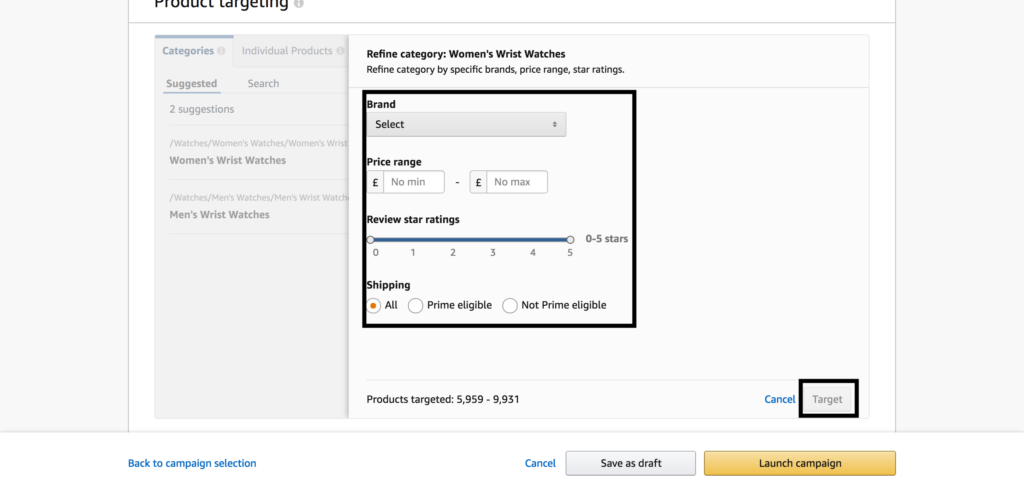1024x494 pixels.
Task: Click the No max price field
Action: point(517,182)
